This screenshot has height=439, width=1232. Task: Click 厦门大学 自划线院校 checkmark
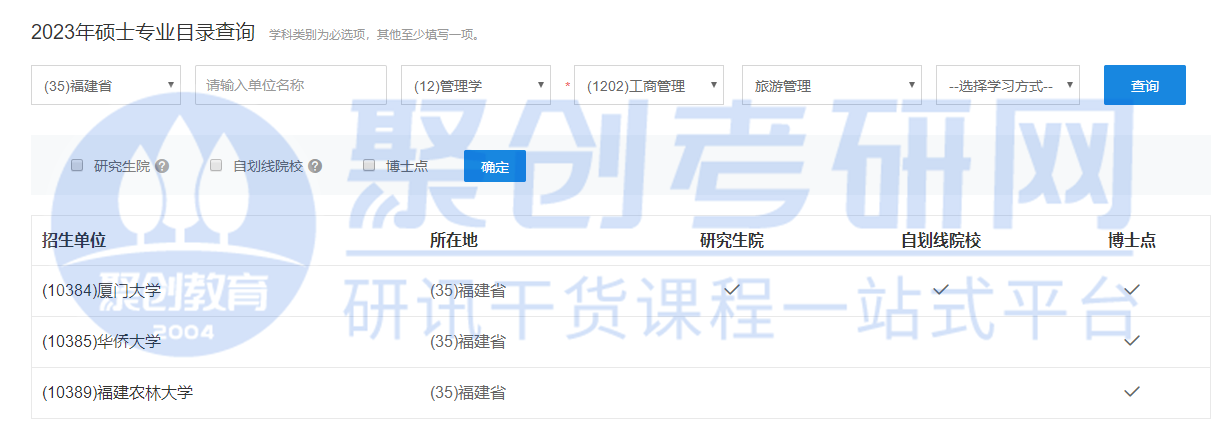pyautogui.click(x=941, y=289)
